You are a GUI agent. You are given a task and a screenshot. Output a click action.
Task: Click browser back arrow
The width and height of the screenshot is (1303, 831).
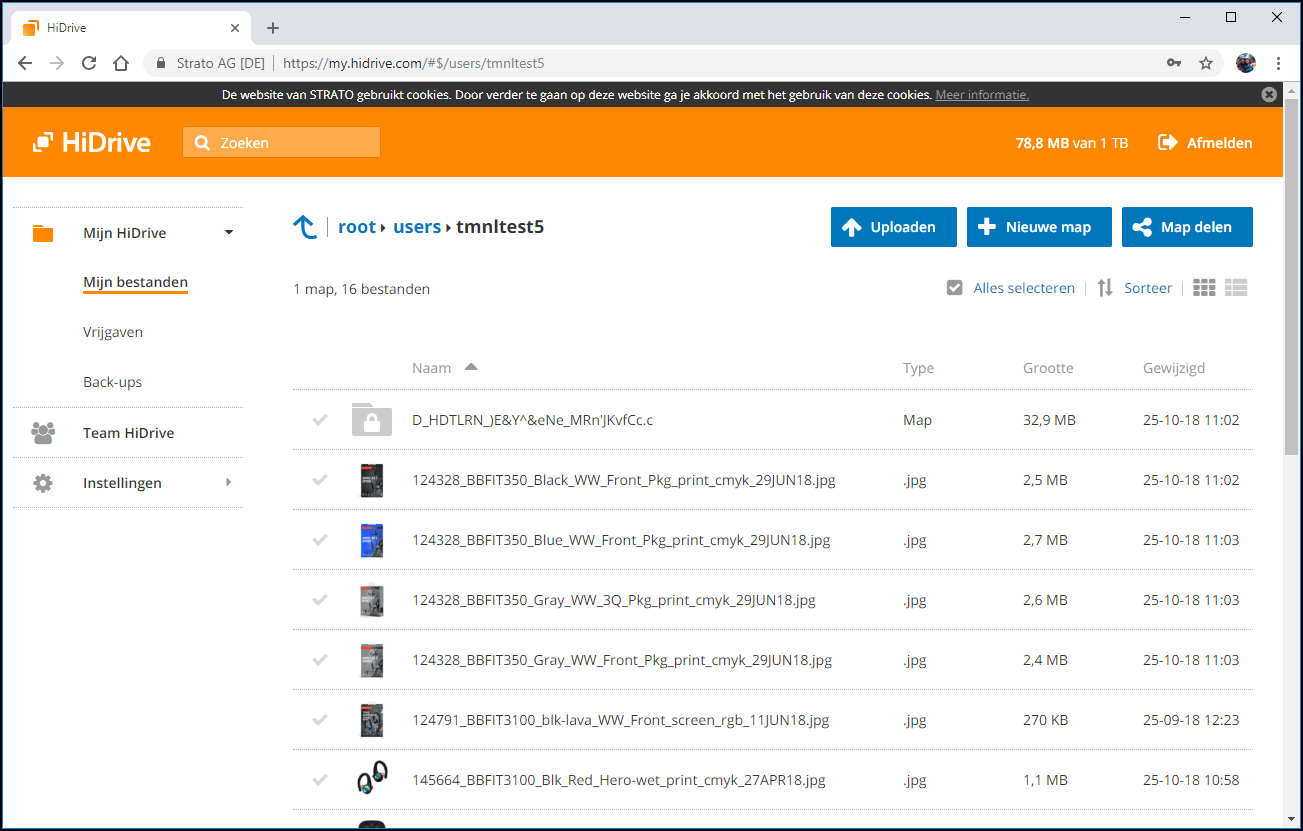point(25,63)
